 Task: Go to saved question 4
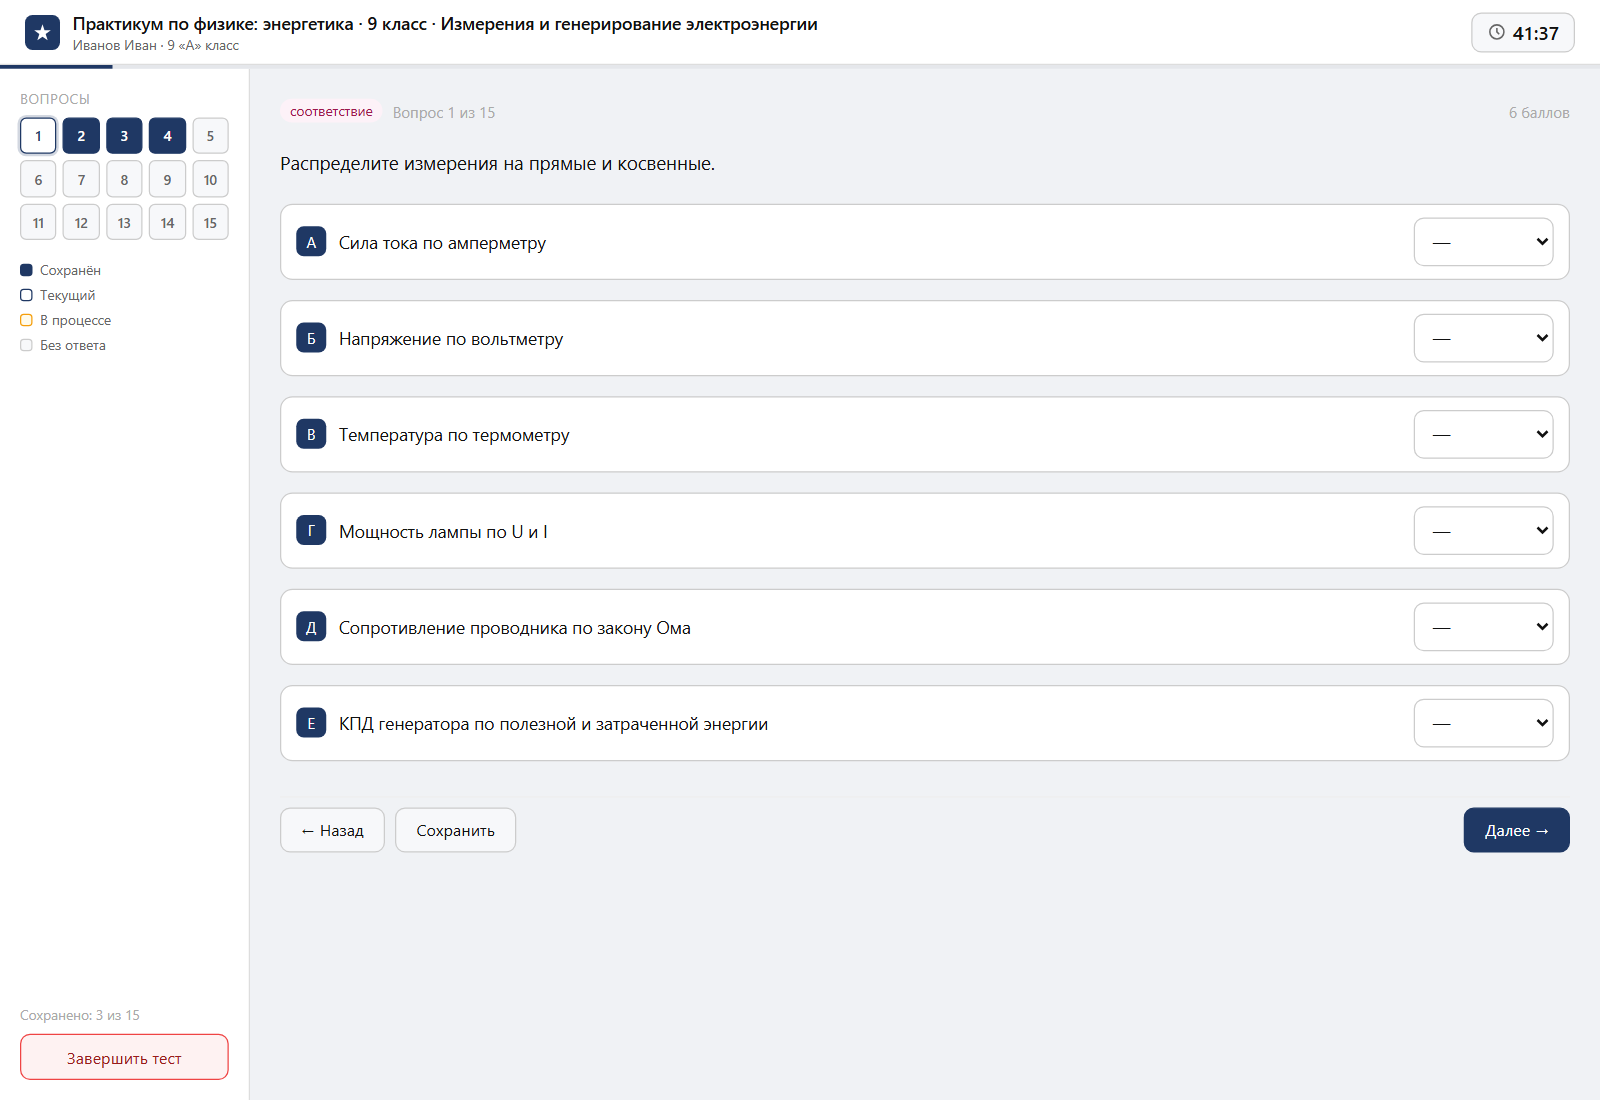click(x=167, y=136)
